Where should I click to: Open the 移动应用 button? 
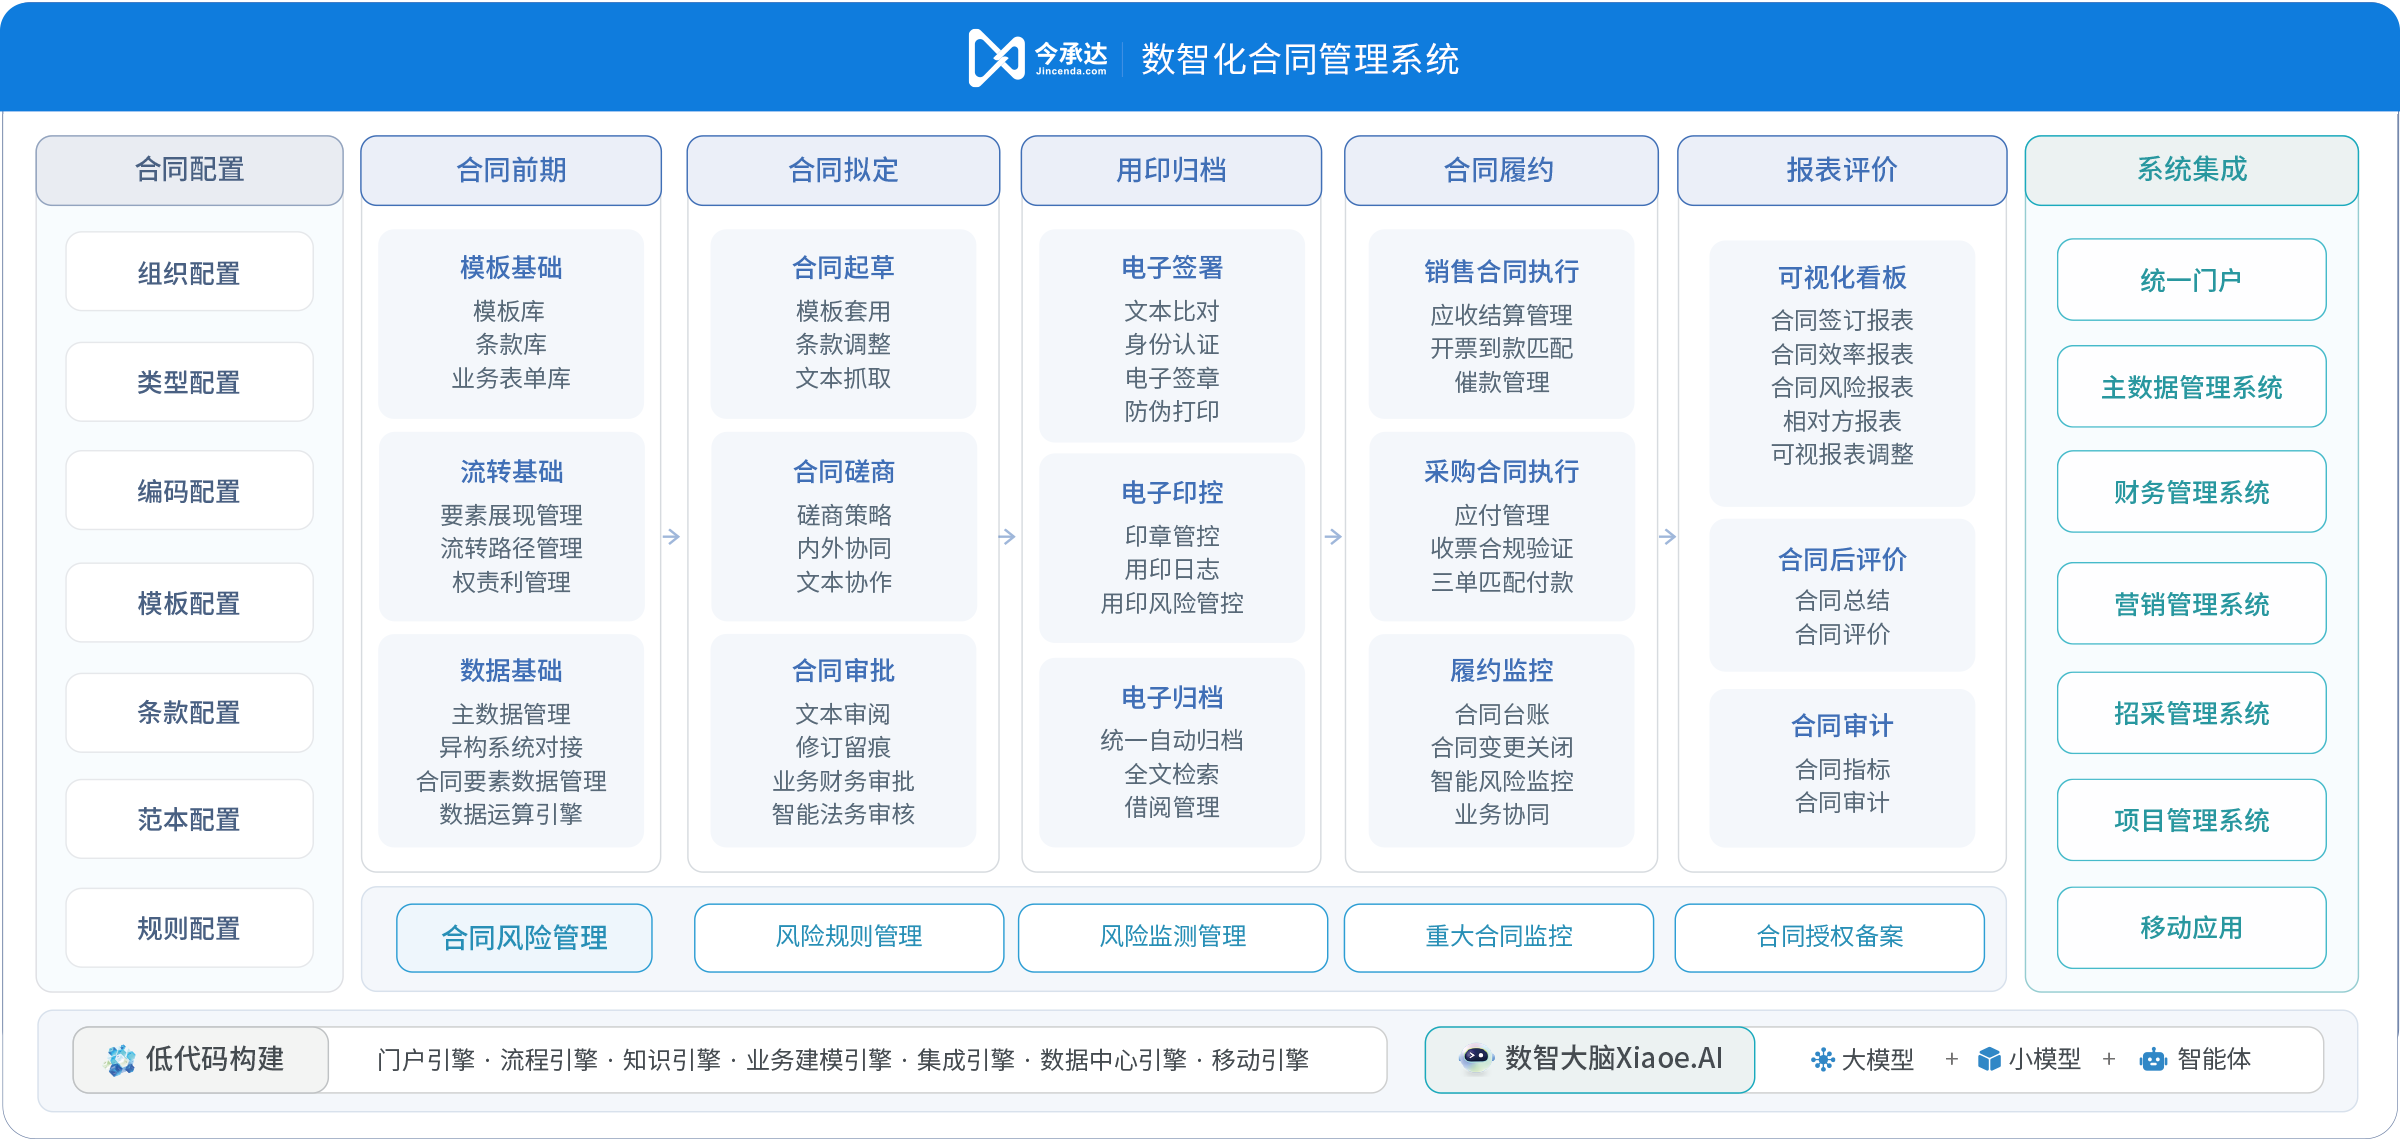click(x=2191, y=928)
